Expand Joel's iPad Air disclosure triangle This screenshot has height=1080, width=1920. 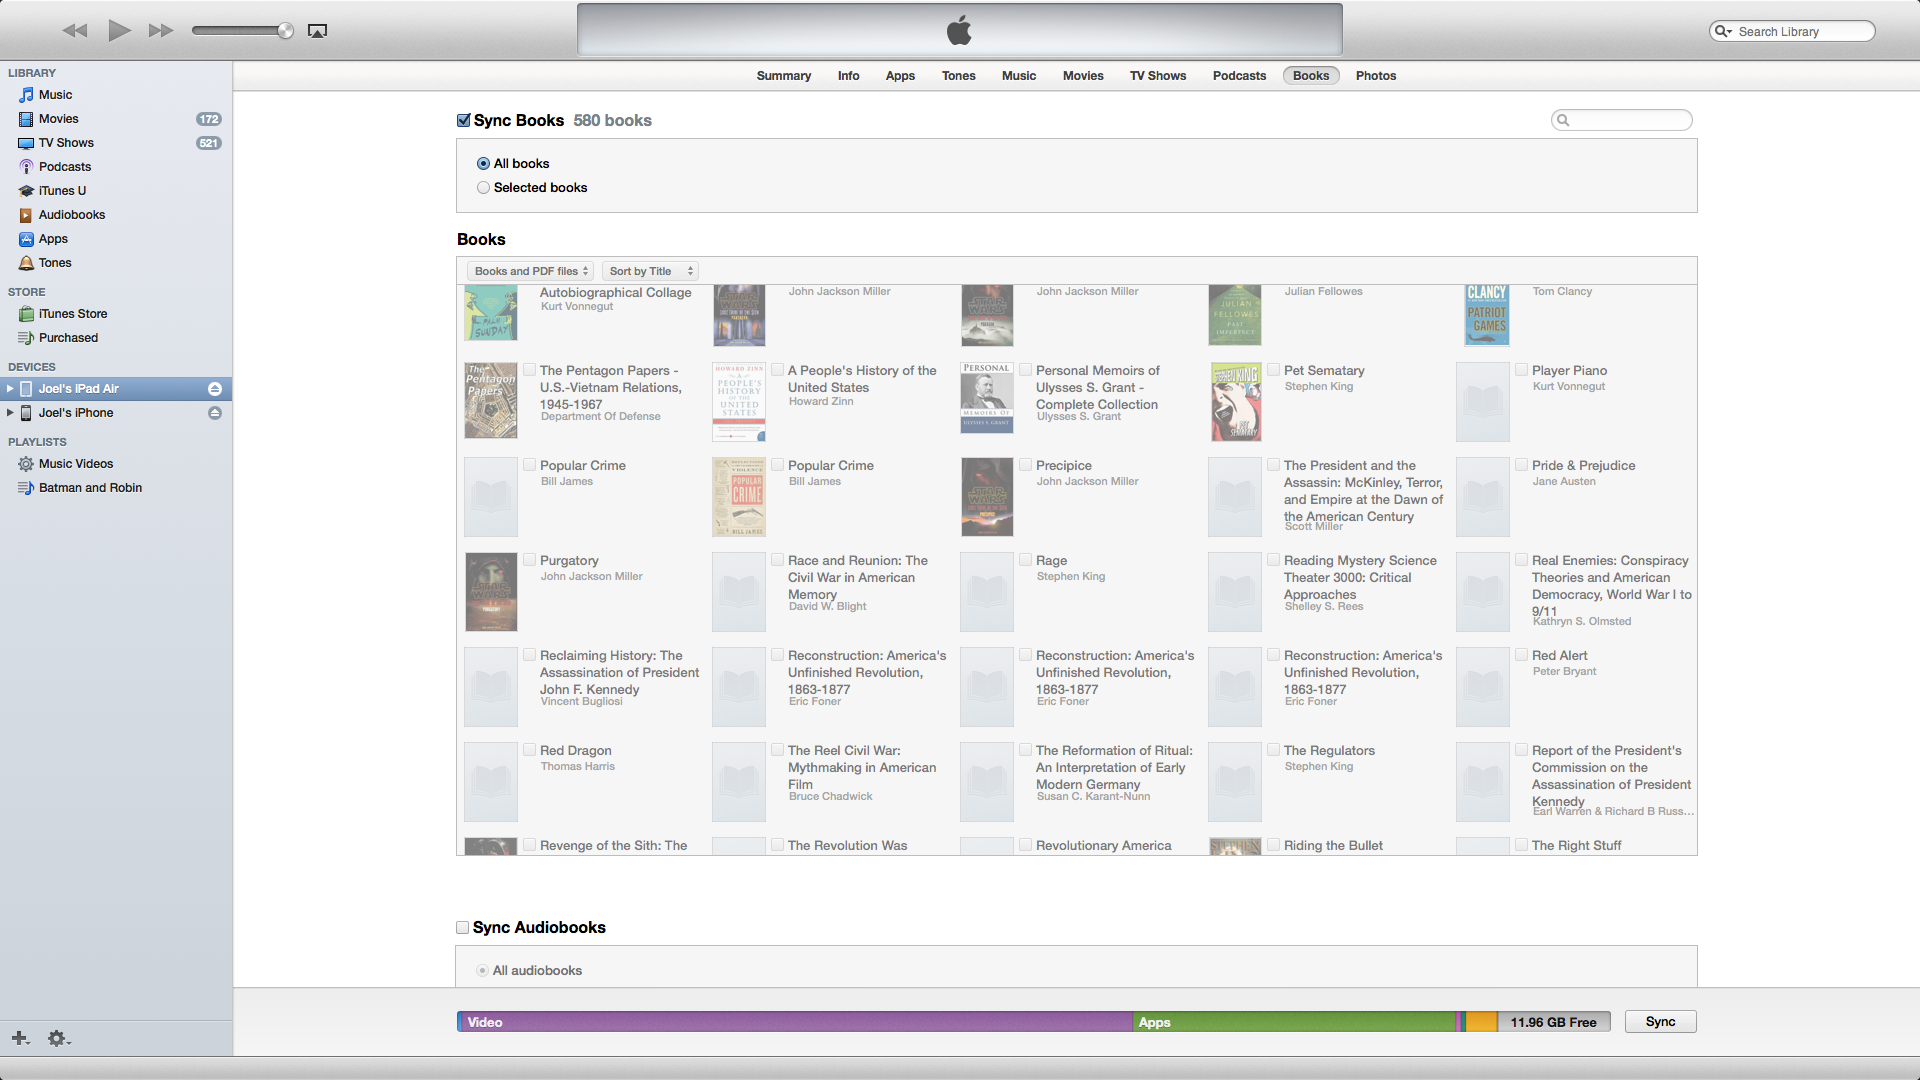[x=10, y=389]
